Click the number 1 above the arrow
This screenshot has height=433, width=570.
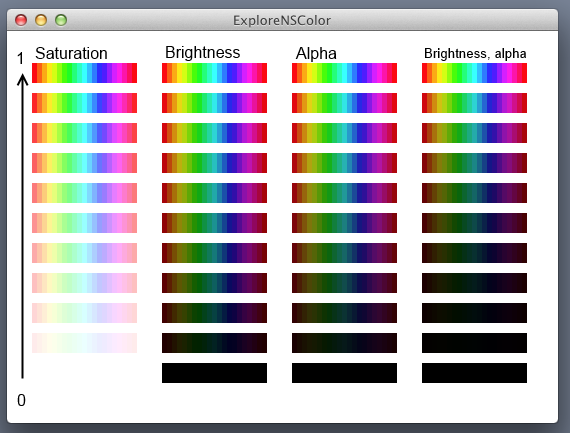[21, 59]
